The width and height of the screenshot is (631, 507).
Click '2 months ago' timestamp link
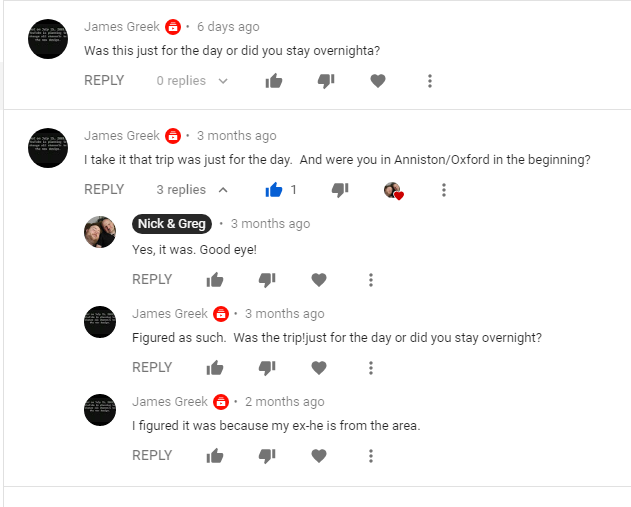pos(285,402)
